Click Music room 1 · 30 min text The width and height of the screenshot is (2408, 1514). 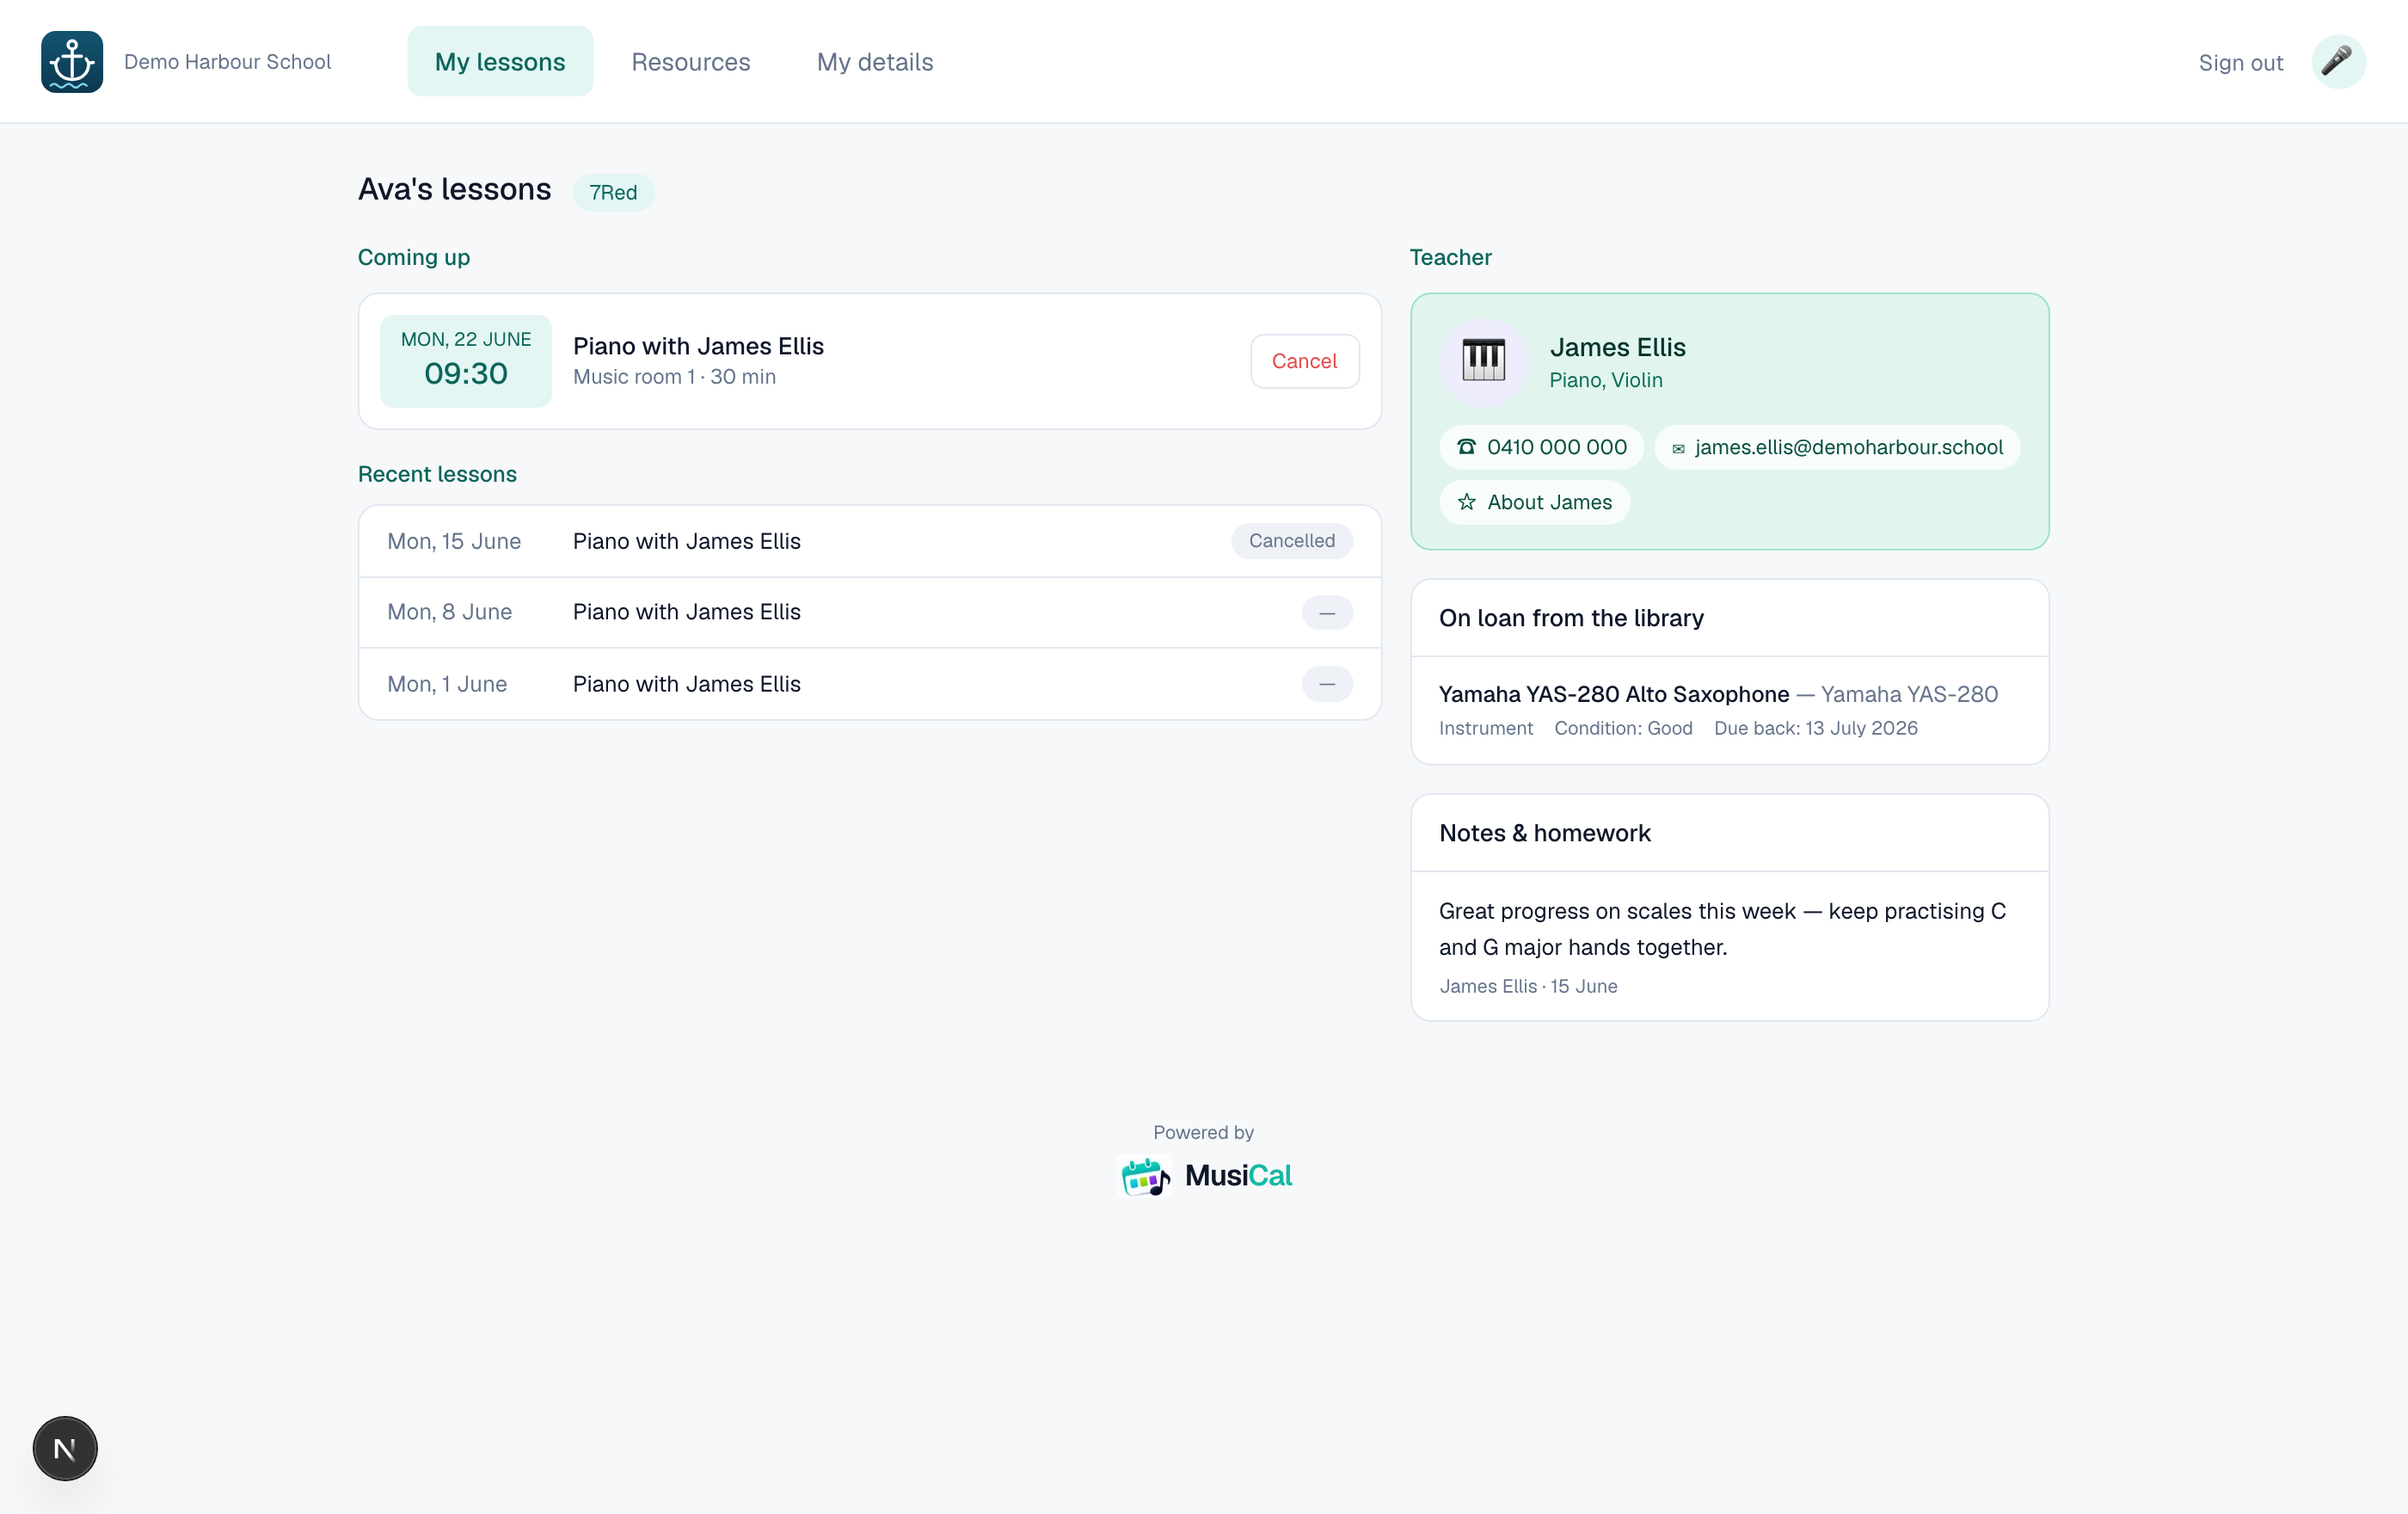point(674,377)
